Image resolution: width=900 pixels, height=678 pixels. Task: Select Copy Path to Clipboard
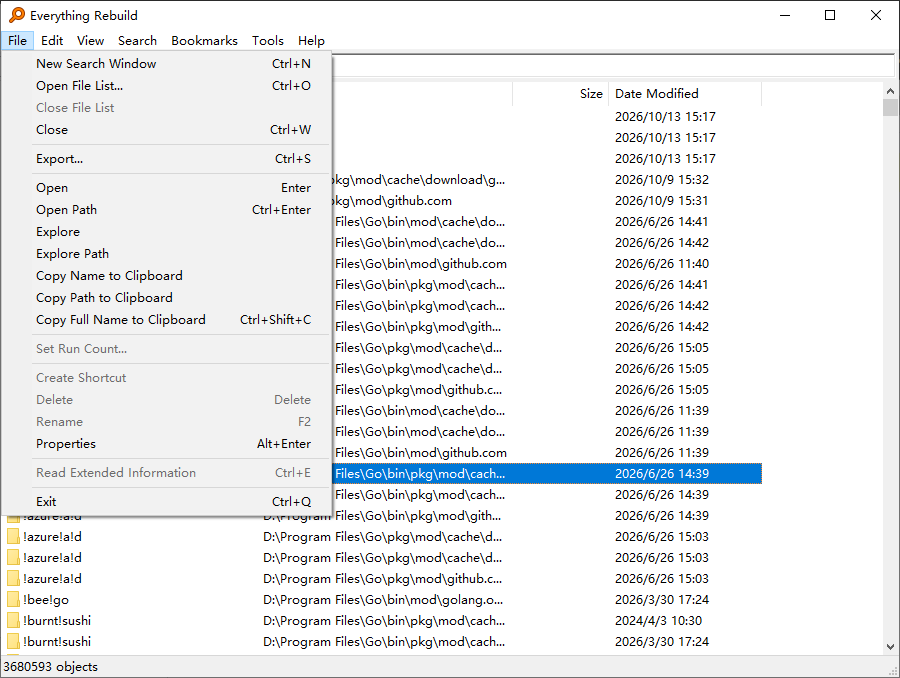pyautogui.click(x=167, y=297)
